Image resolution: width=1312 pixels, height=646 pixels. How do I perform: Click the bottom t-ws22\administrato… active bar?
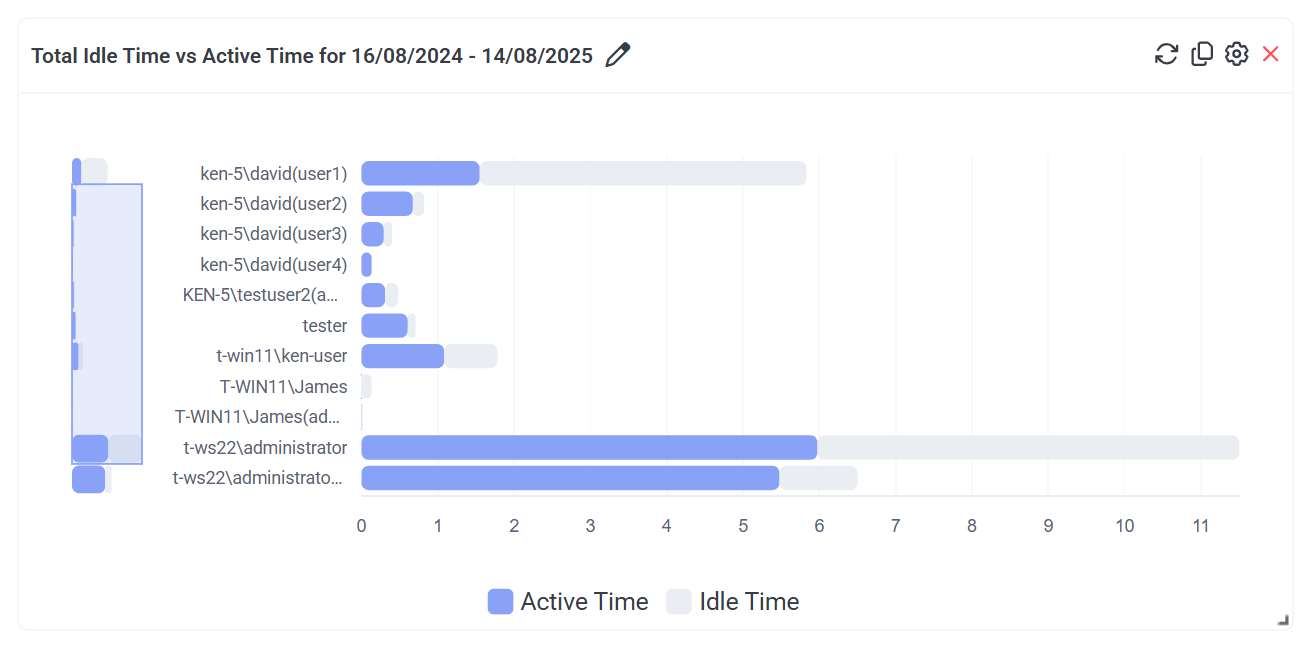569,478
